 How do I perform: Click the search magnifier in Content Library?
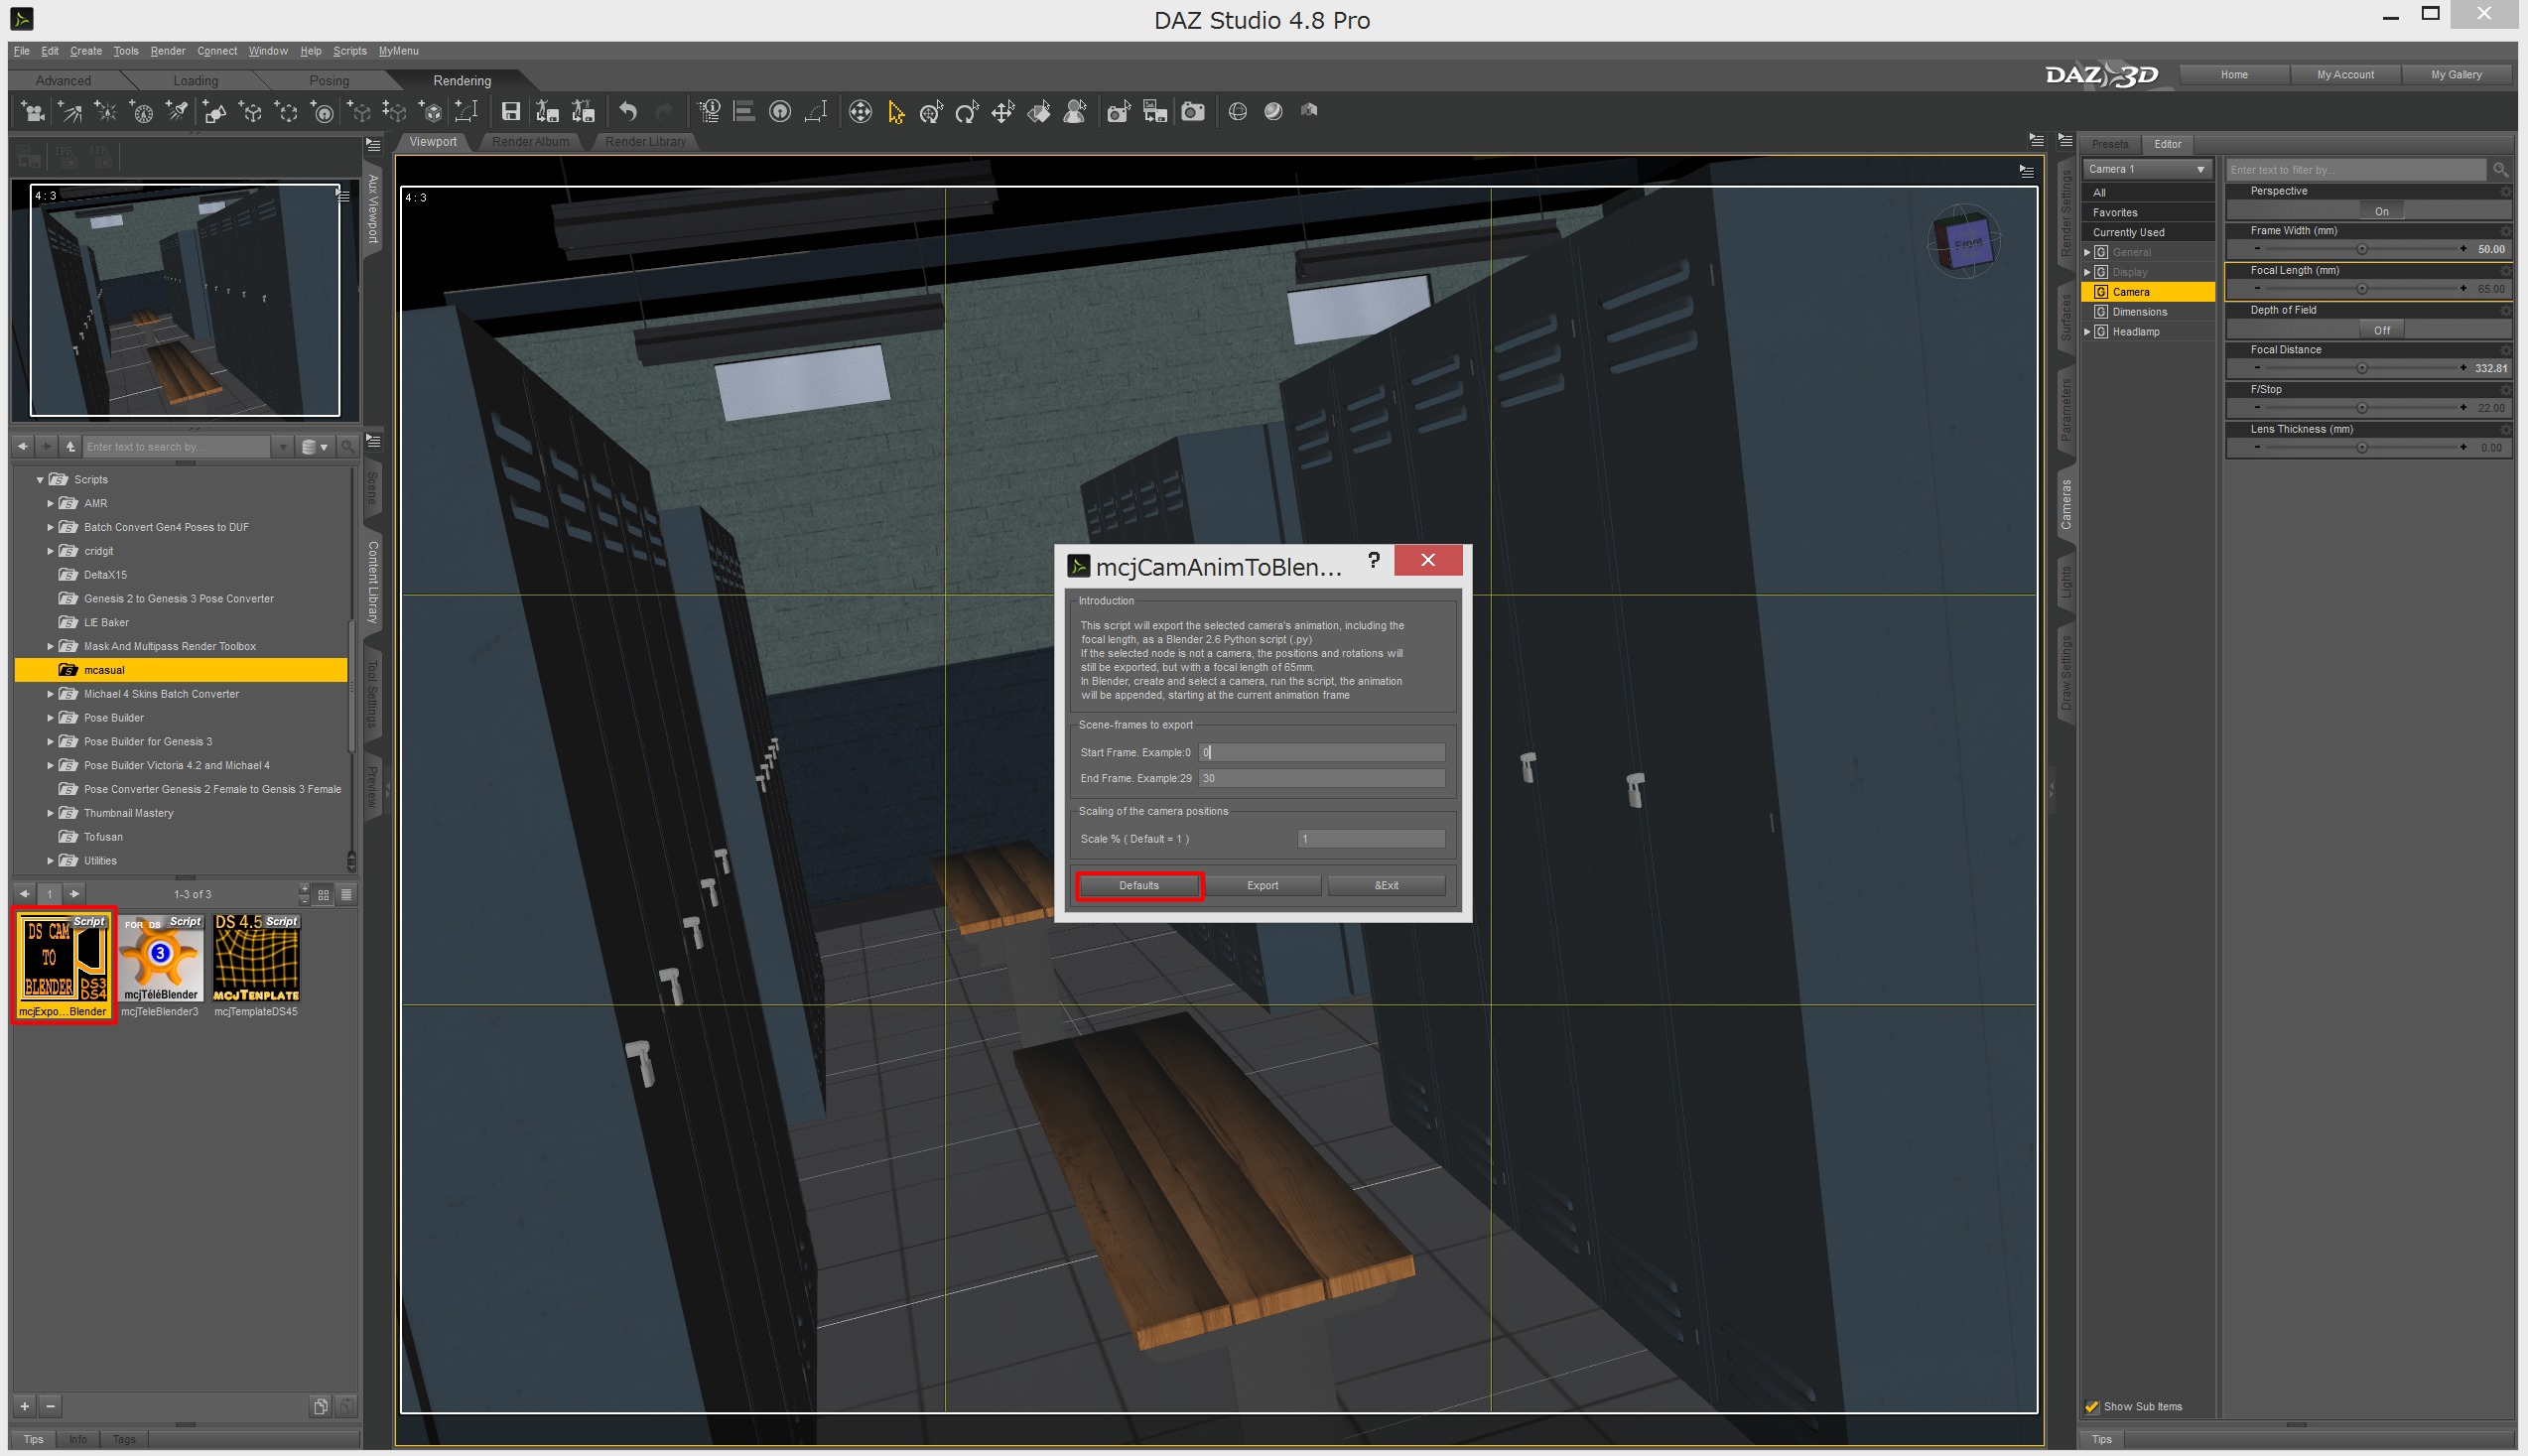coord(347,447)
